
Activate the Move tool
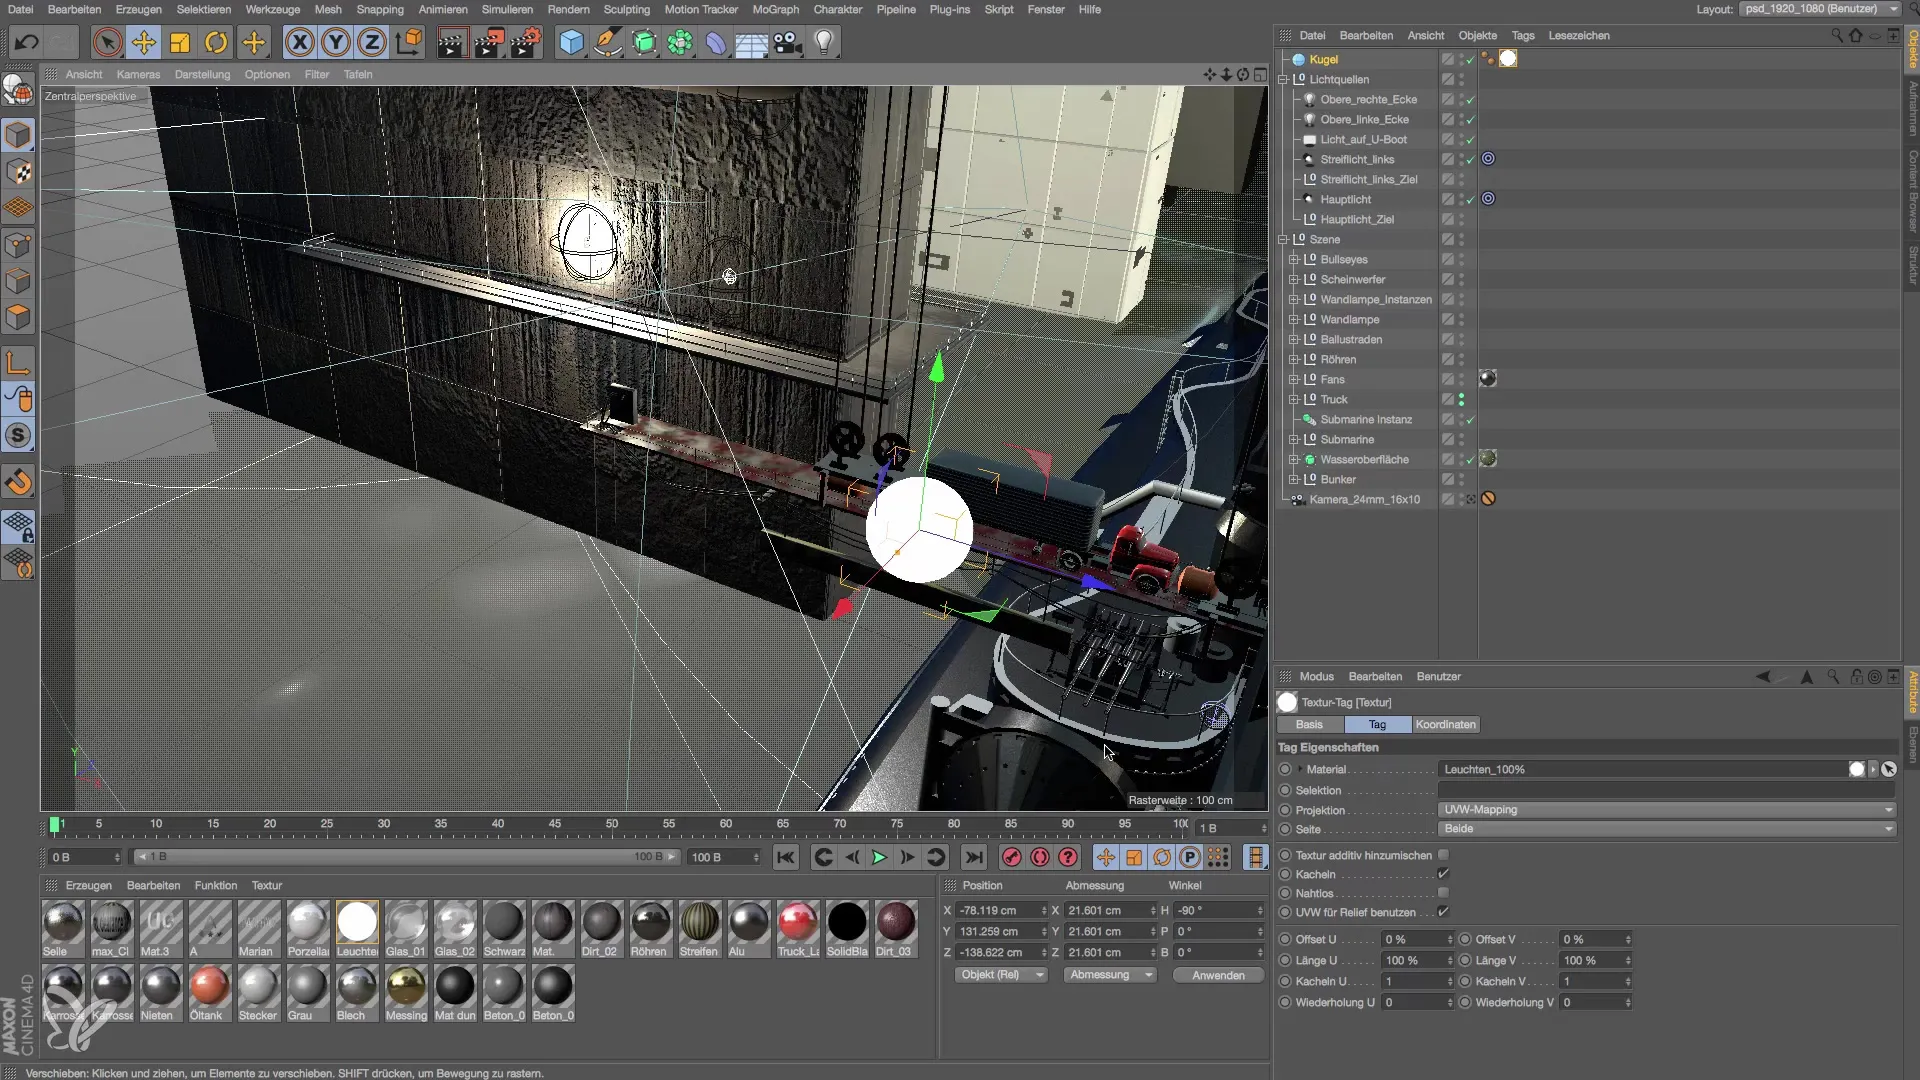pyautogui.click(x=144, y=42)
